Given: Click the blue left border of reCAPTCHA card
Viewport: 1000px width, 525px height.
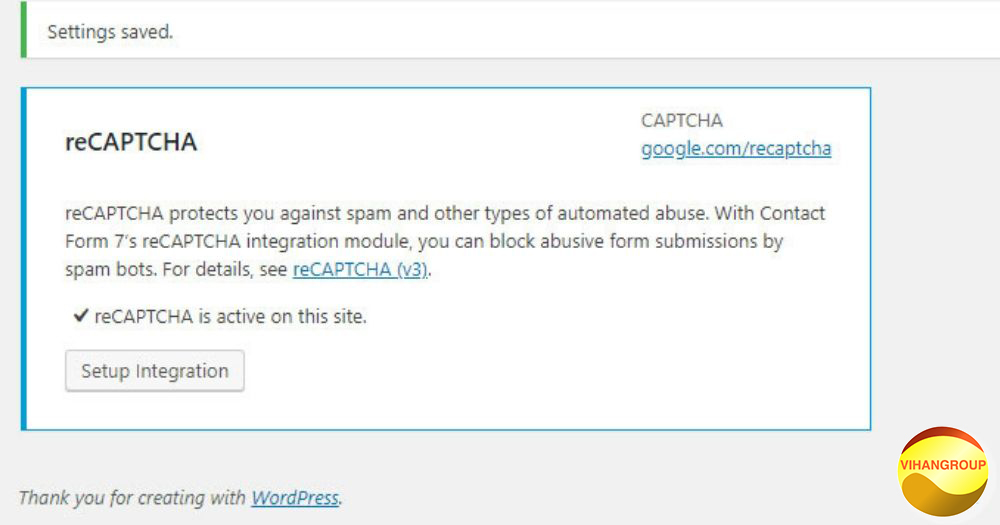Looking at the screenshot, I should click(24, 259).
